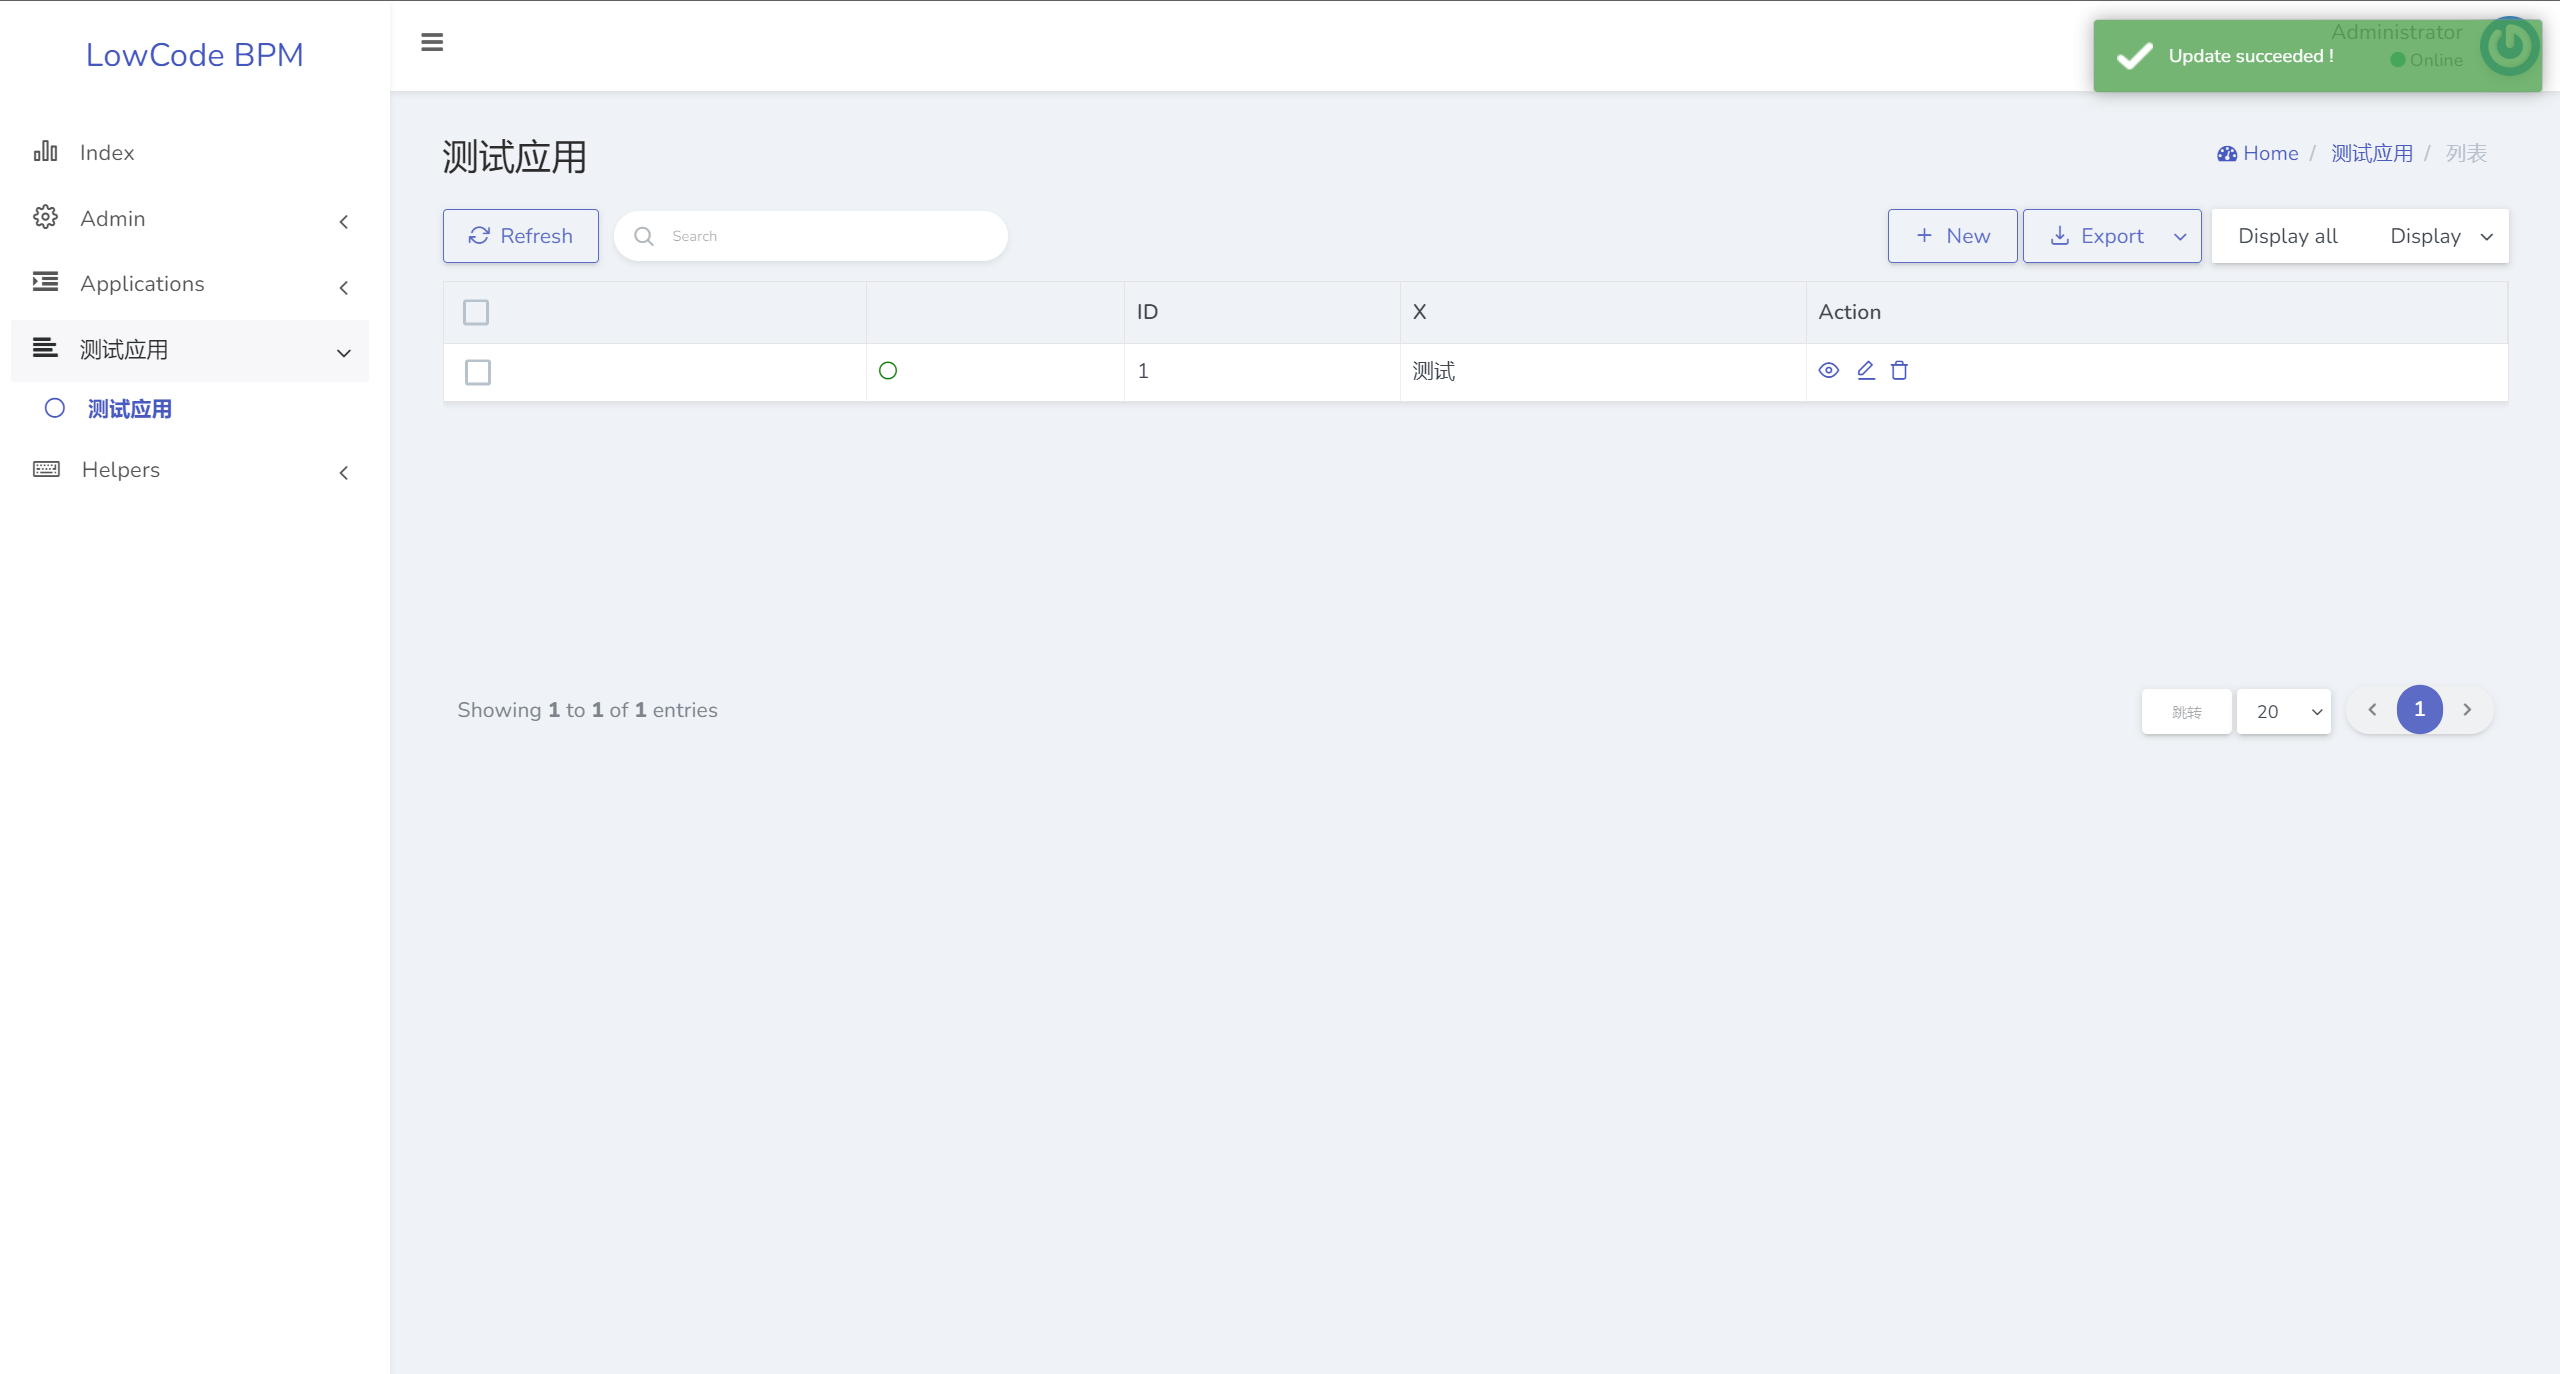Viewport: 2560px width, 1374px height.
Task: Click the trash delete icon in row 1
Action: [x=1899, y=371]
